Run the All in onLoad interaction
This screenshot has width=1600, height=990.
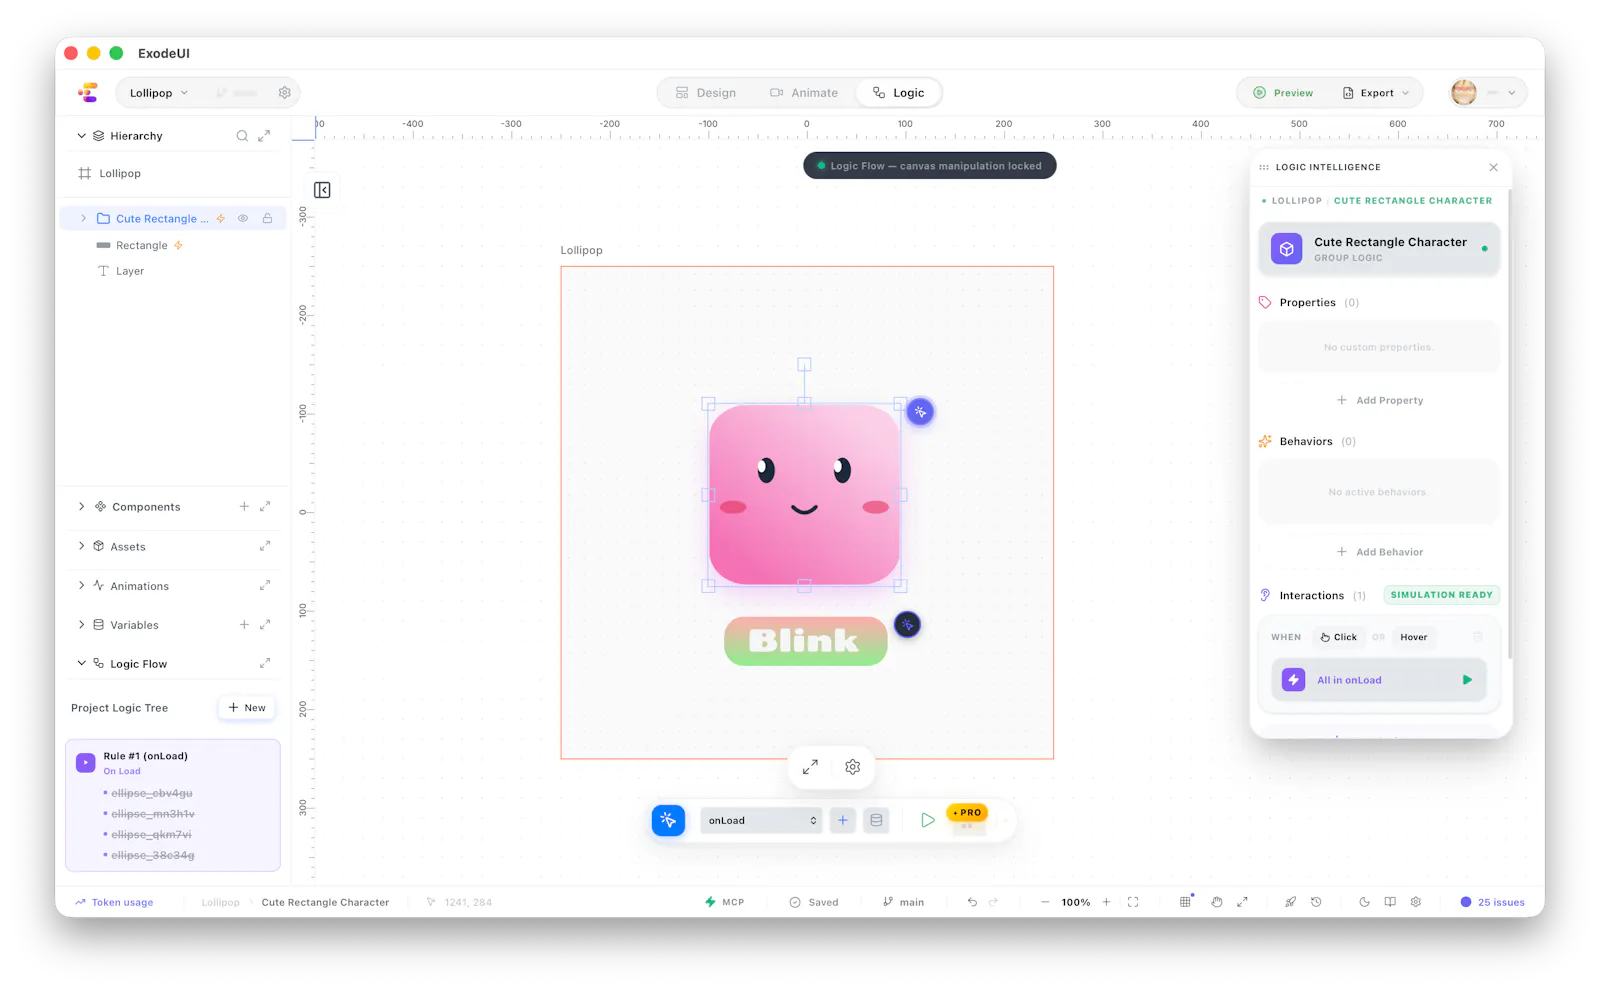tap(1467, 680)
